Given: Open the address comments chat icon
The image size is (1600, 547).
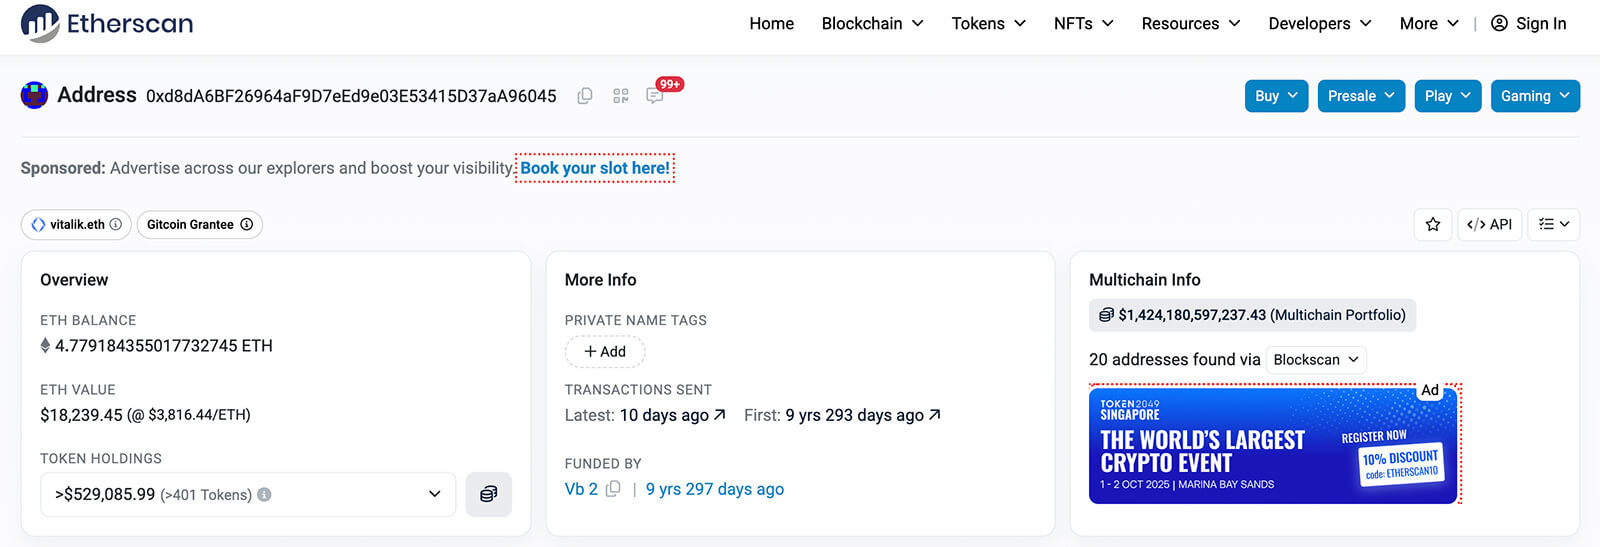Looking at the screenshot, I should [655, 96].
